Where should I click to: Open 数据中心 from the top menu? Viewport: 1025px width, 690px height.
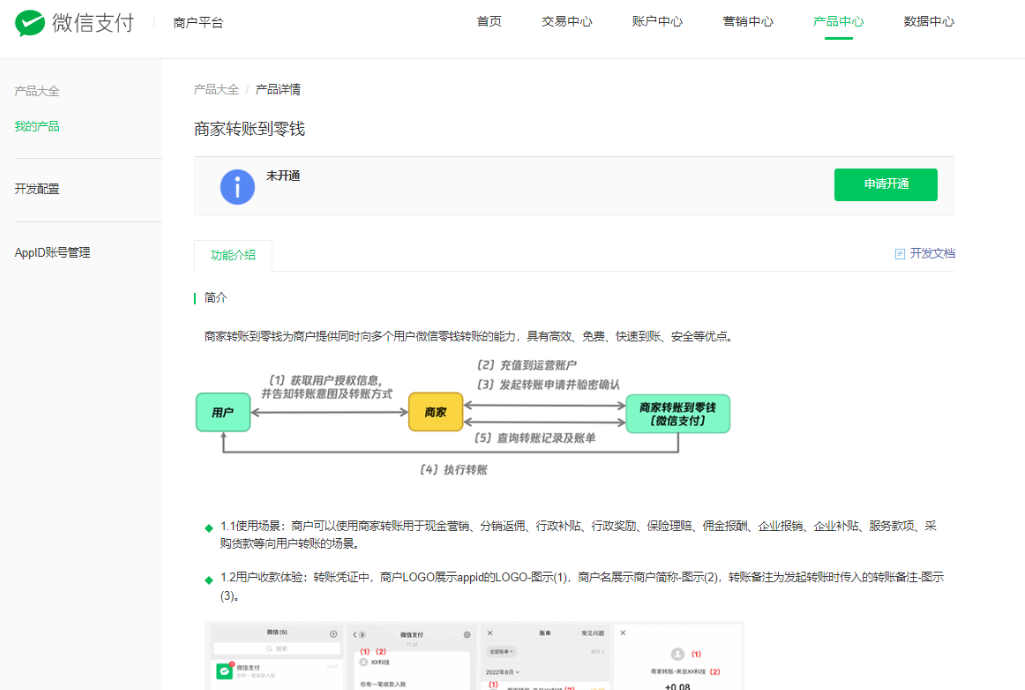929,22
